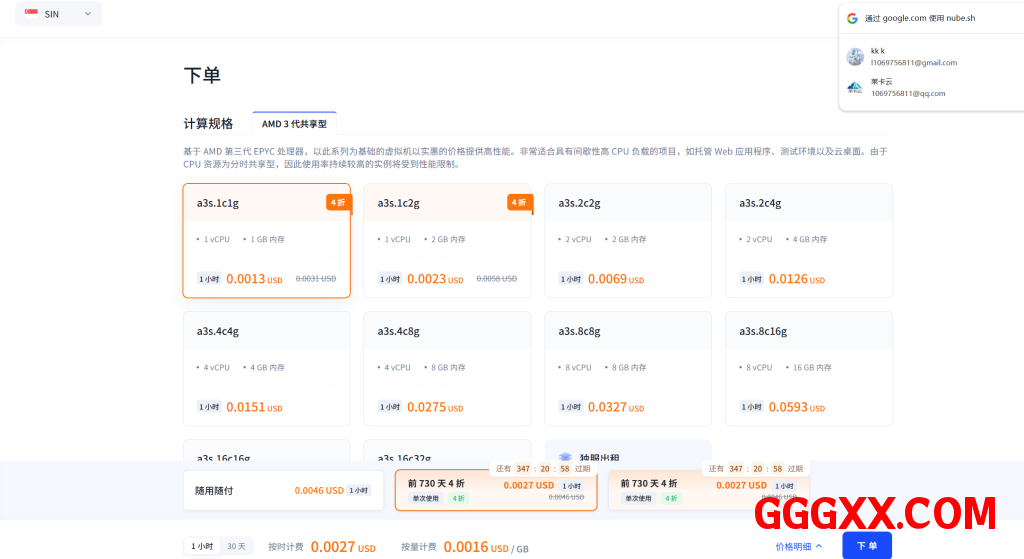Open the SIN region dropdown
This screenshot has width=1024, height=559.
point(58,14)
